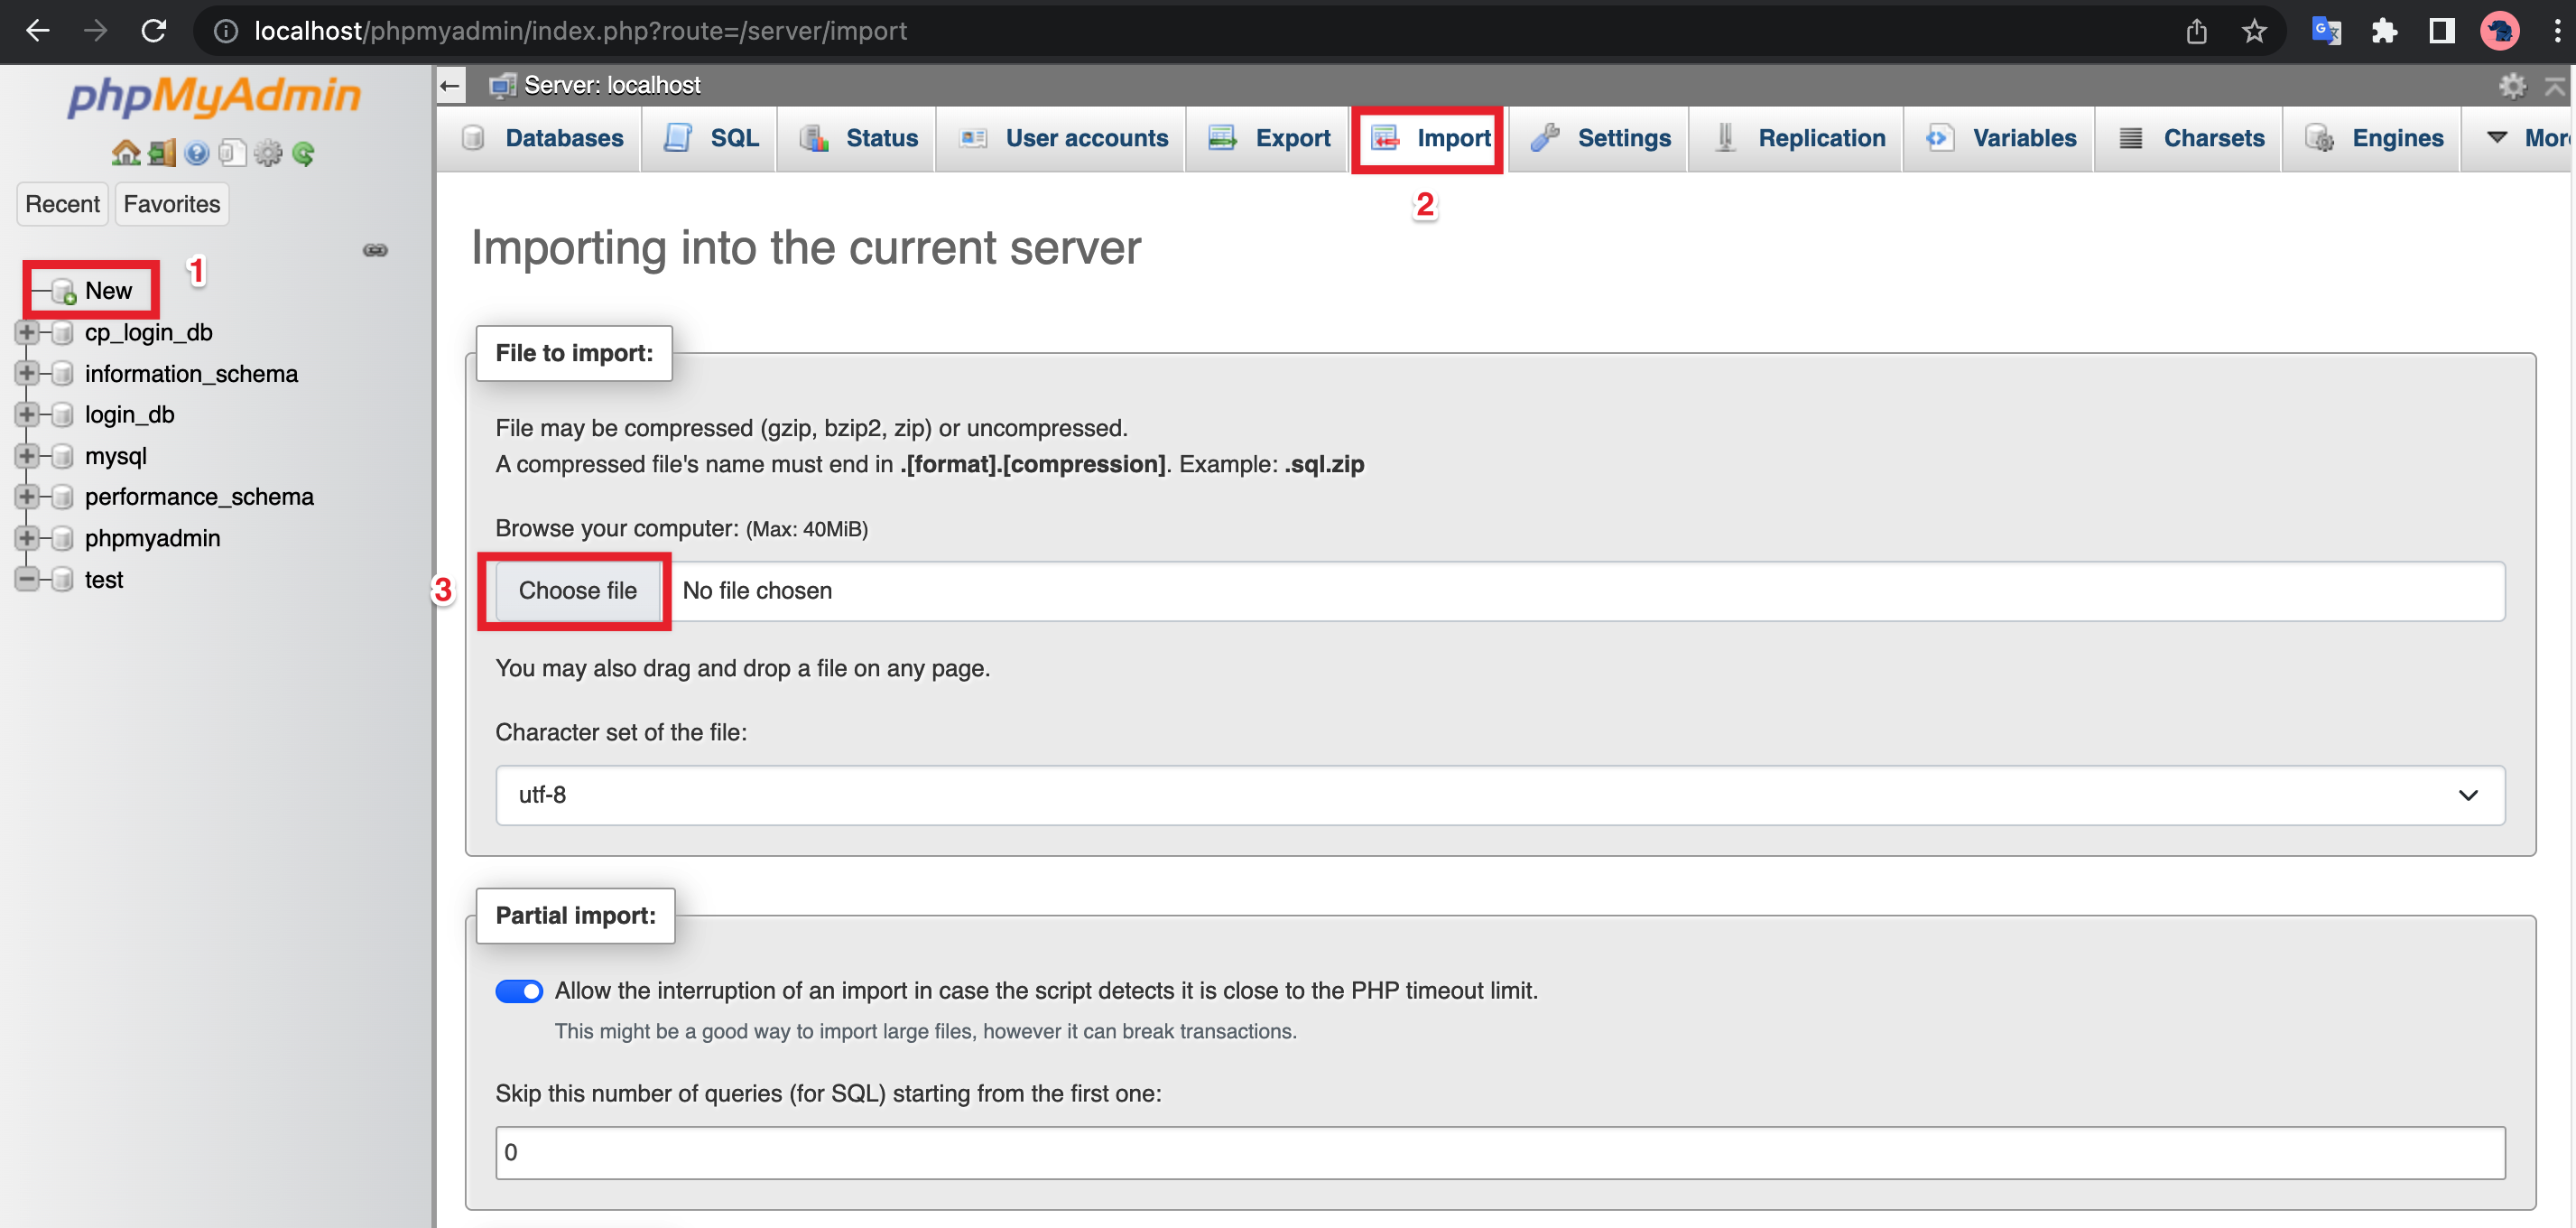
Task: Open the character set utf-8 dropdown
Action: point(1500,795)
